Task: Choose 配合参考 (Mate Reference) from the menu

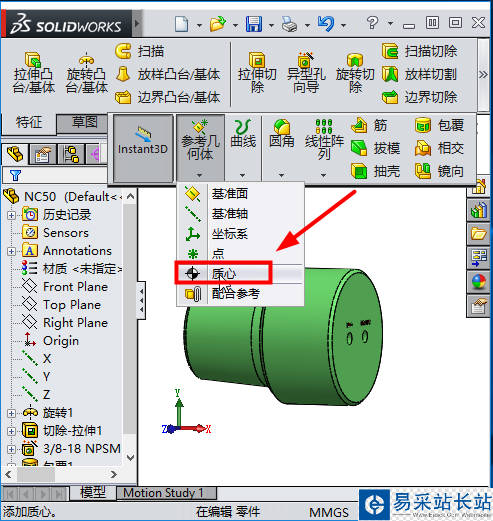Action: tap(240, 294)
